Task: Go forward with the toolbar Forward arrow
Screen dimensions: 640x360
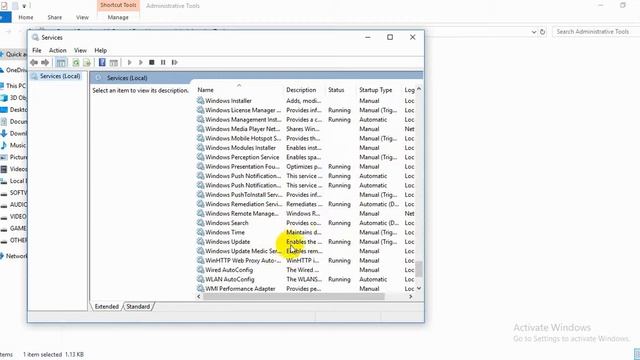Action: click(x=45, y=62)
